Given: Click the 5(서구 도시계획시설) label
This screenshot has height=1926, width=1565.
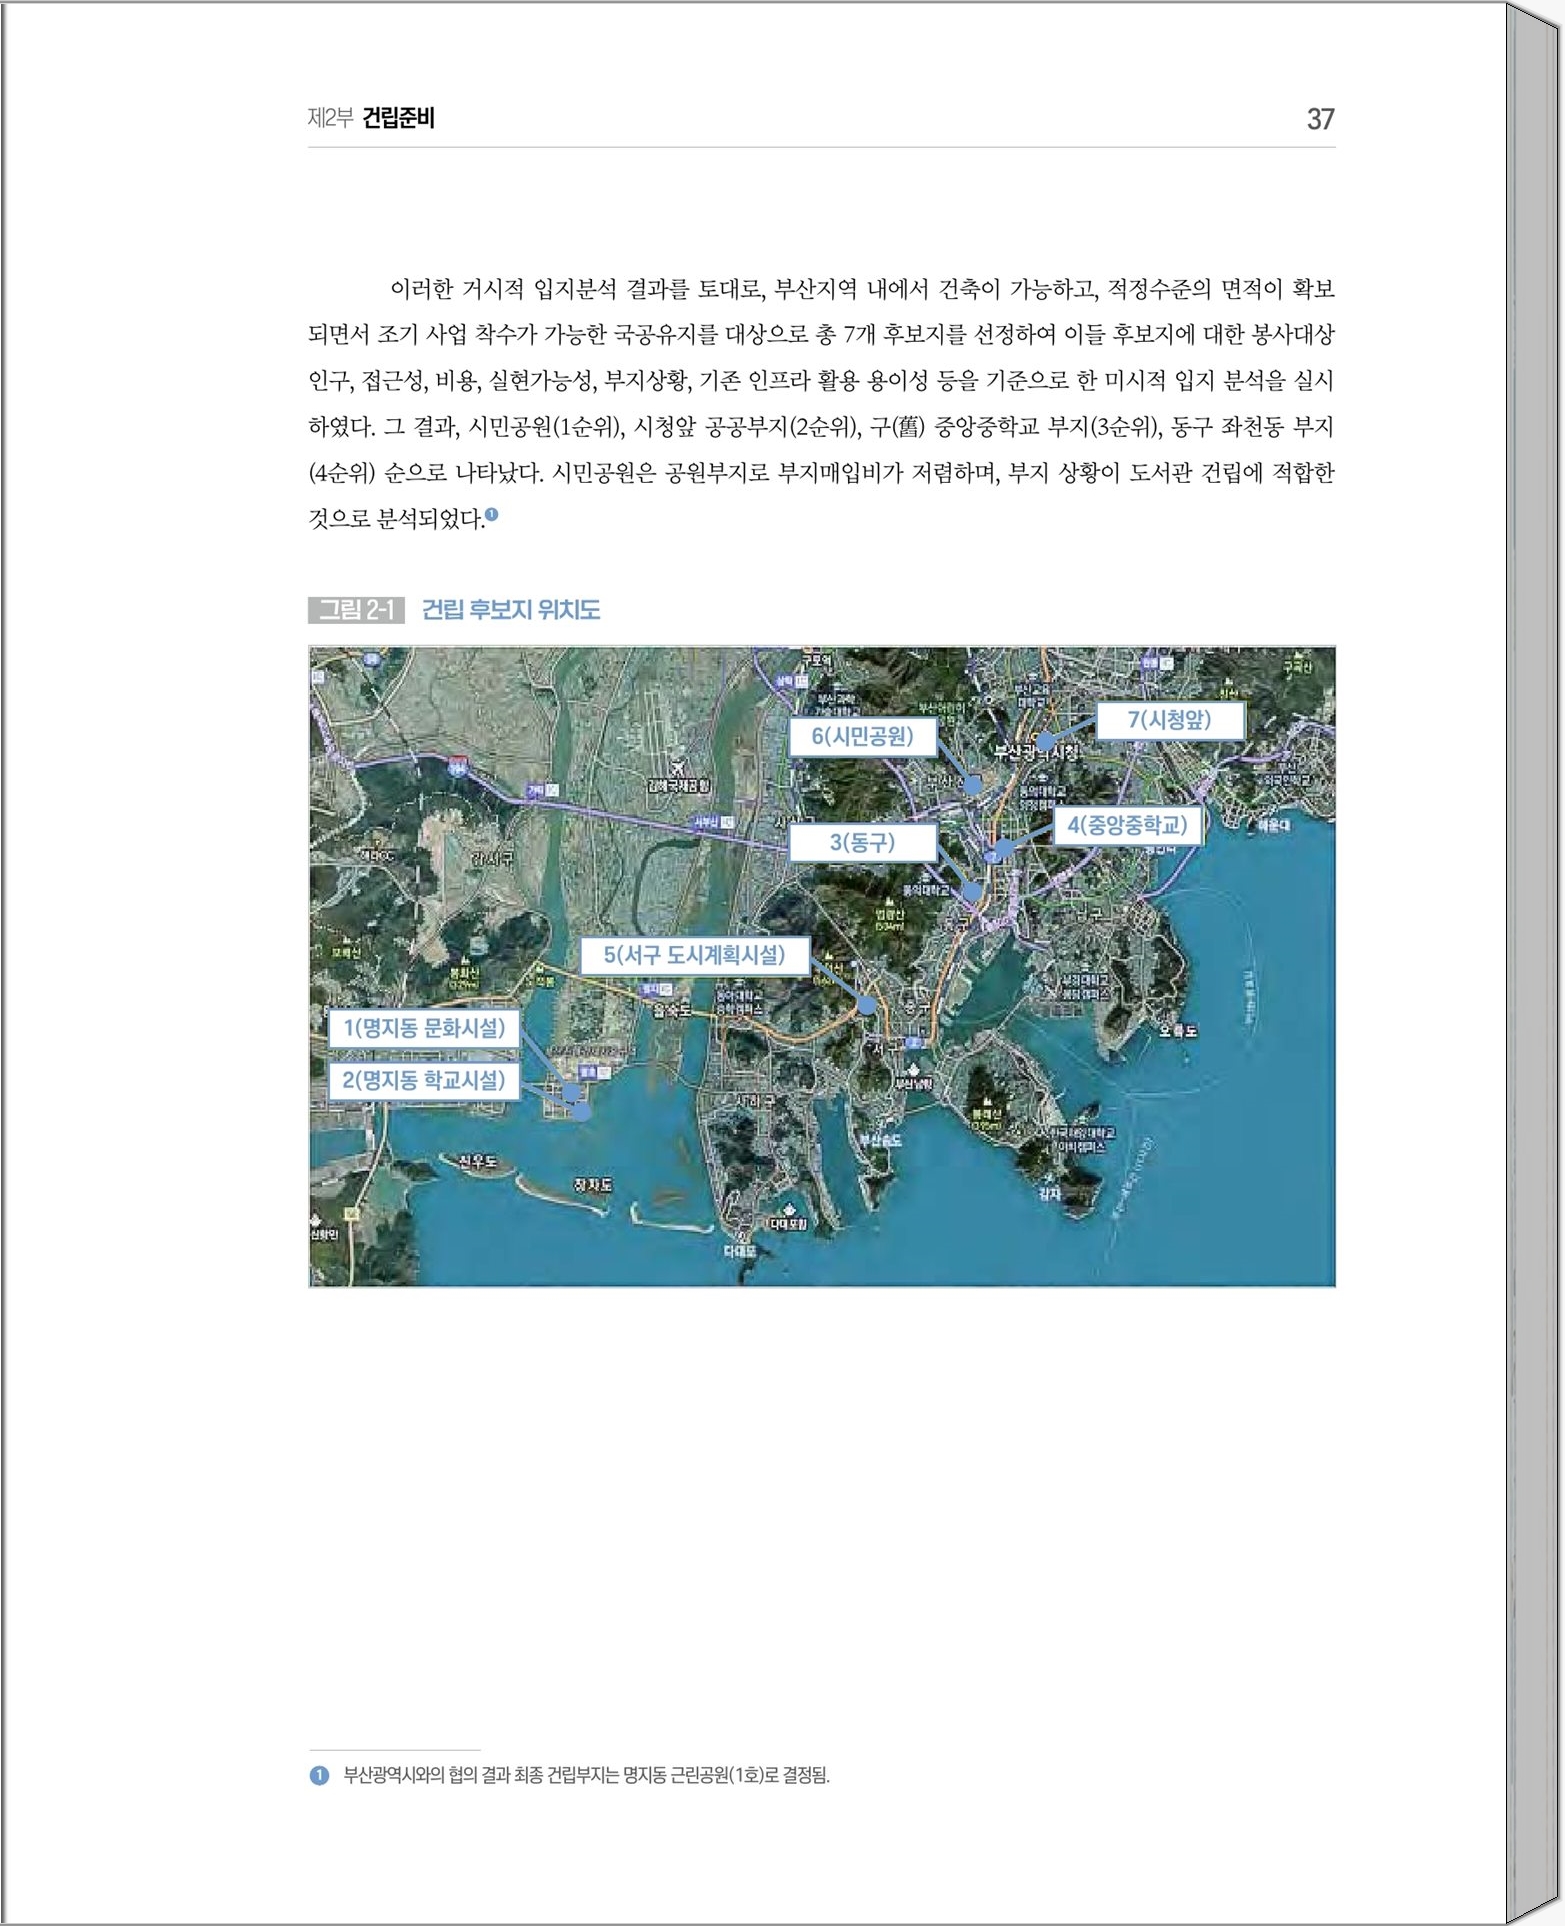Looking at the screenshot, I should click(x=694, y=955).
